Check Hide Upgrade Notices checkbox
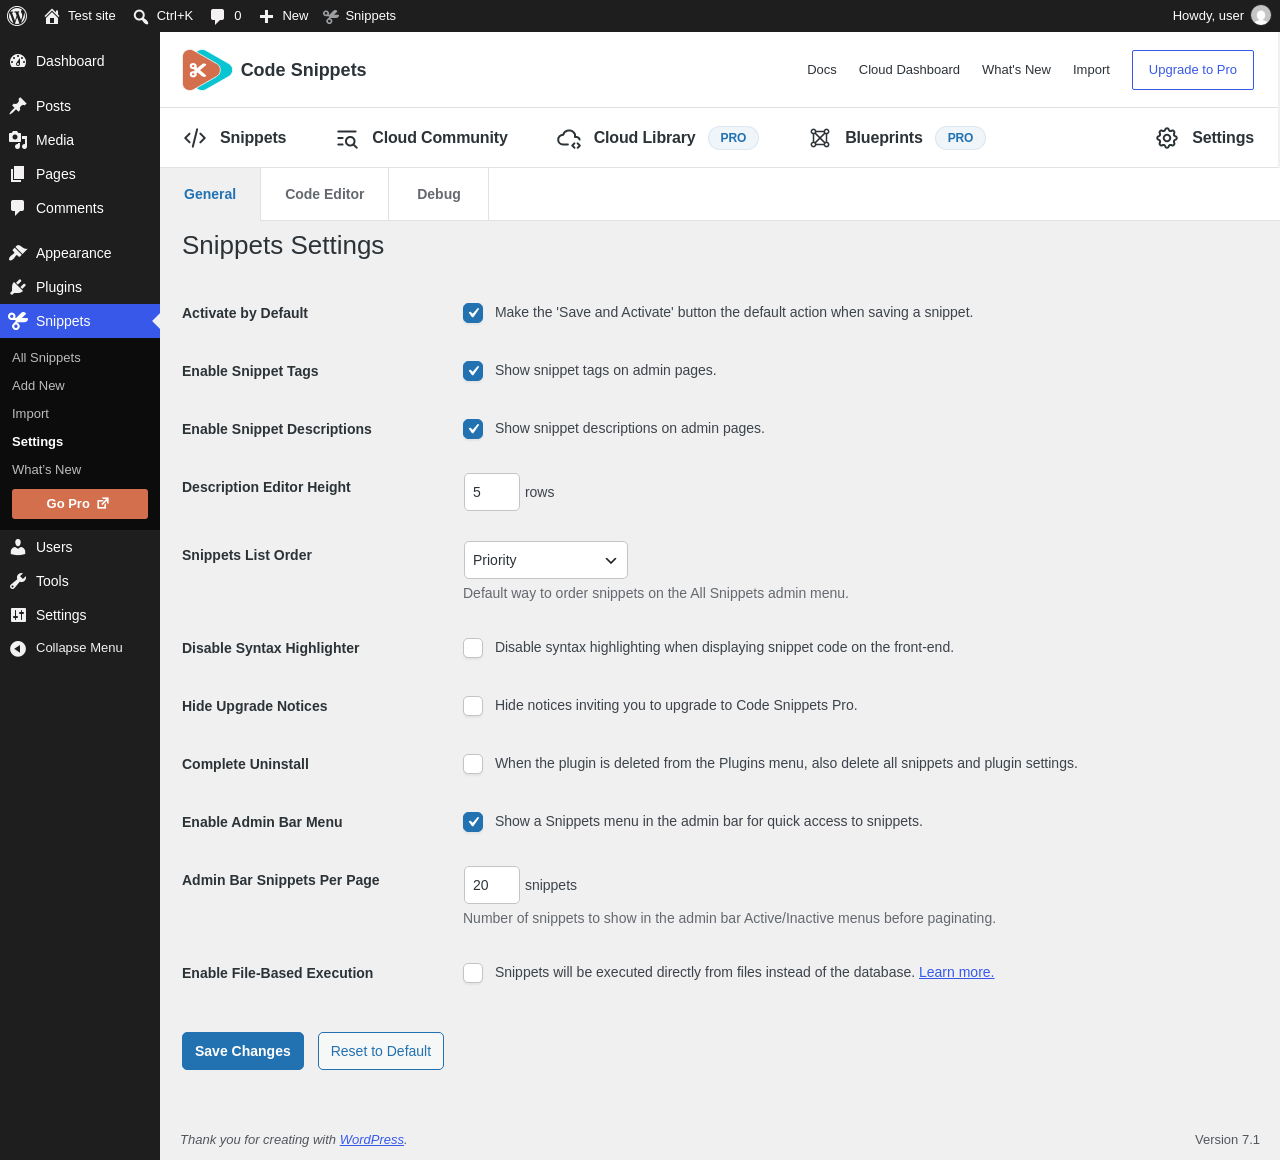 click(473, 706)
